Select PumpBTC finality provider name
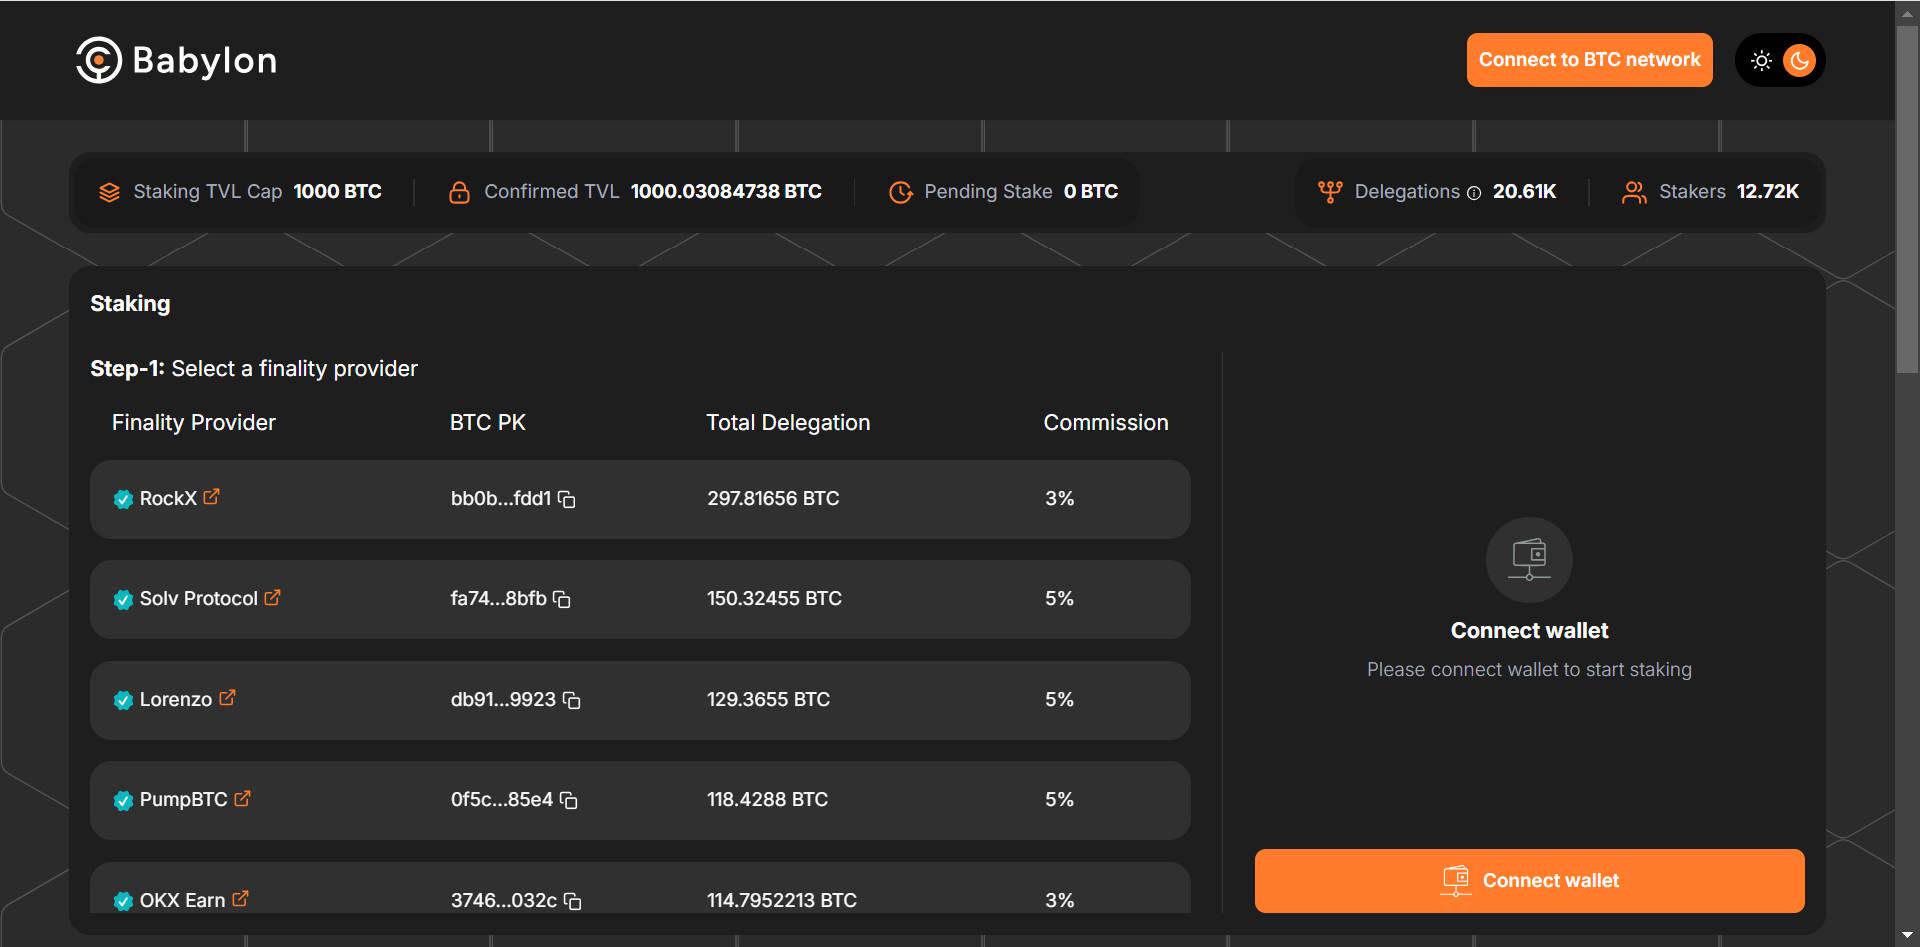Viewport: 1920px width, 947px height. [184, 799]
